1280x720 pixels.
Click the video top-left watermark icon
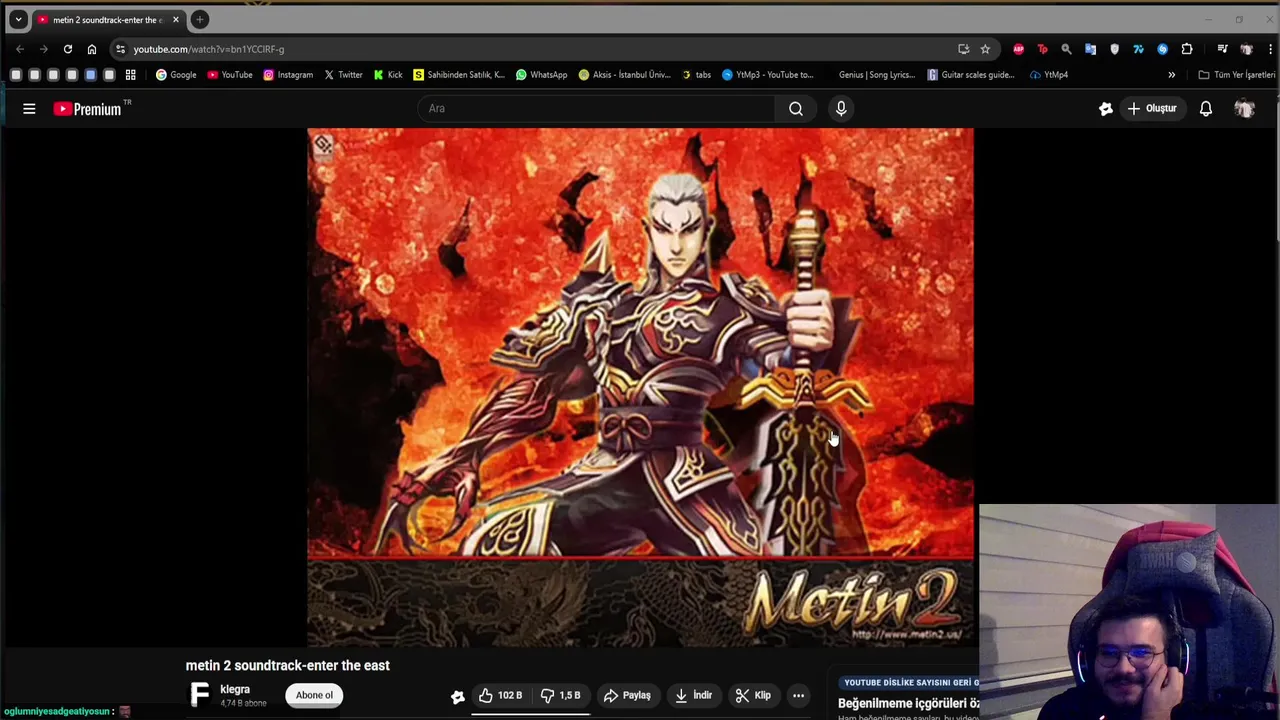pyautogui.click(x=322, y=145)
